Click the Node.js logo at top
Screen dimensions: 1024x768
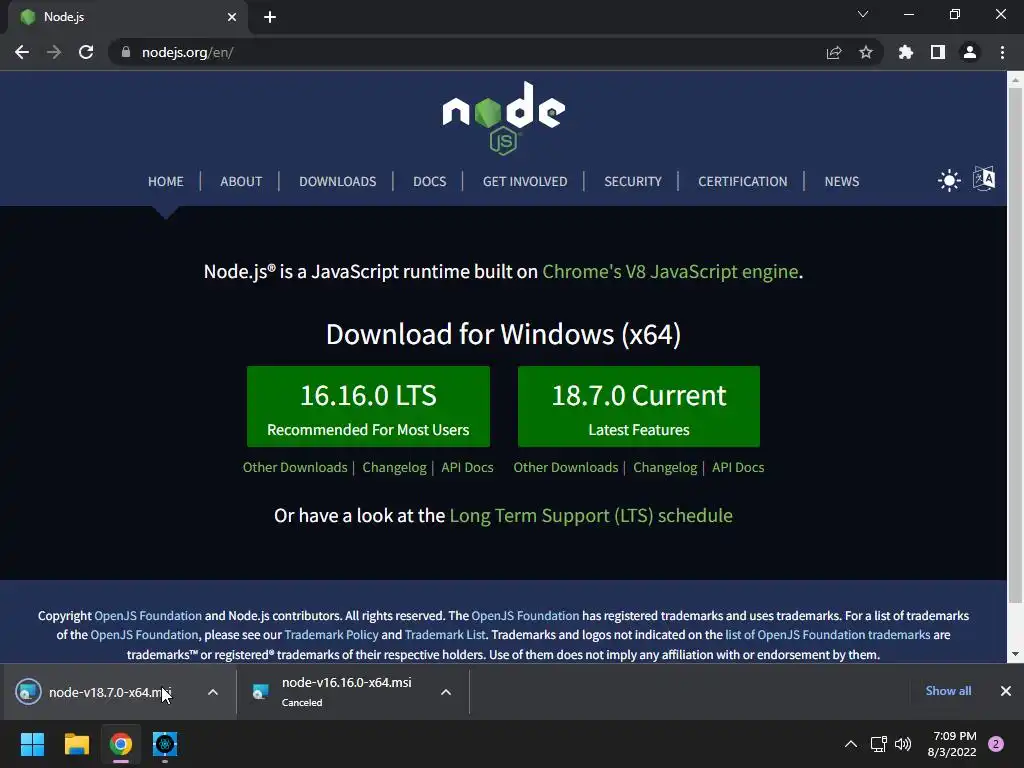coord(504,118)
